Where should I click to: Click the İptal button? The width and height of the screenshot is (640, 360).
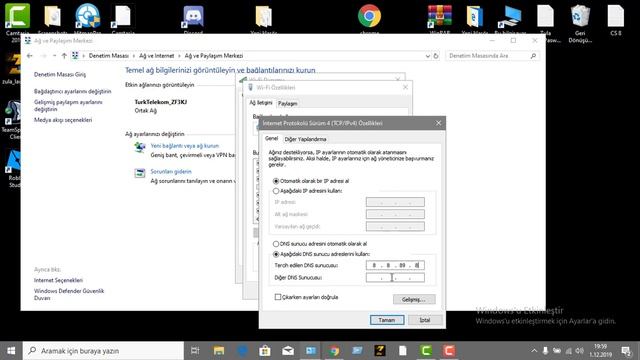(x=425, y=320)
